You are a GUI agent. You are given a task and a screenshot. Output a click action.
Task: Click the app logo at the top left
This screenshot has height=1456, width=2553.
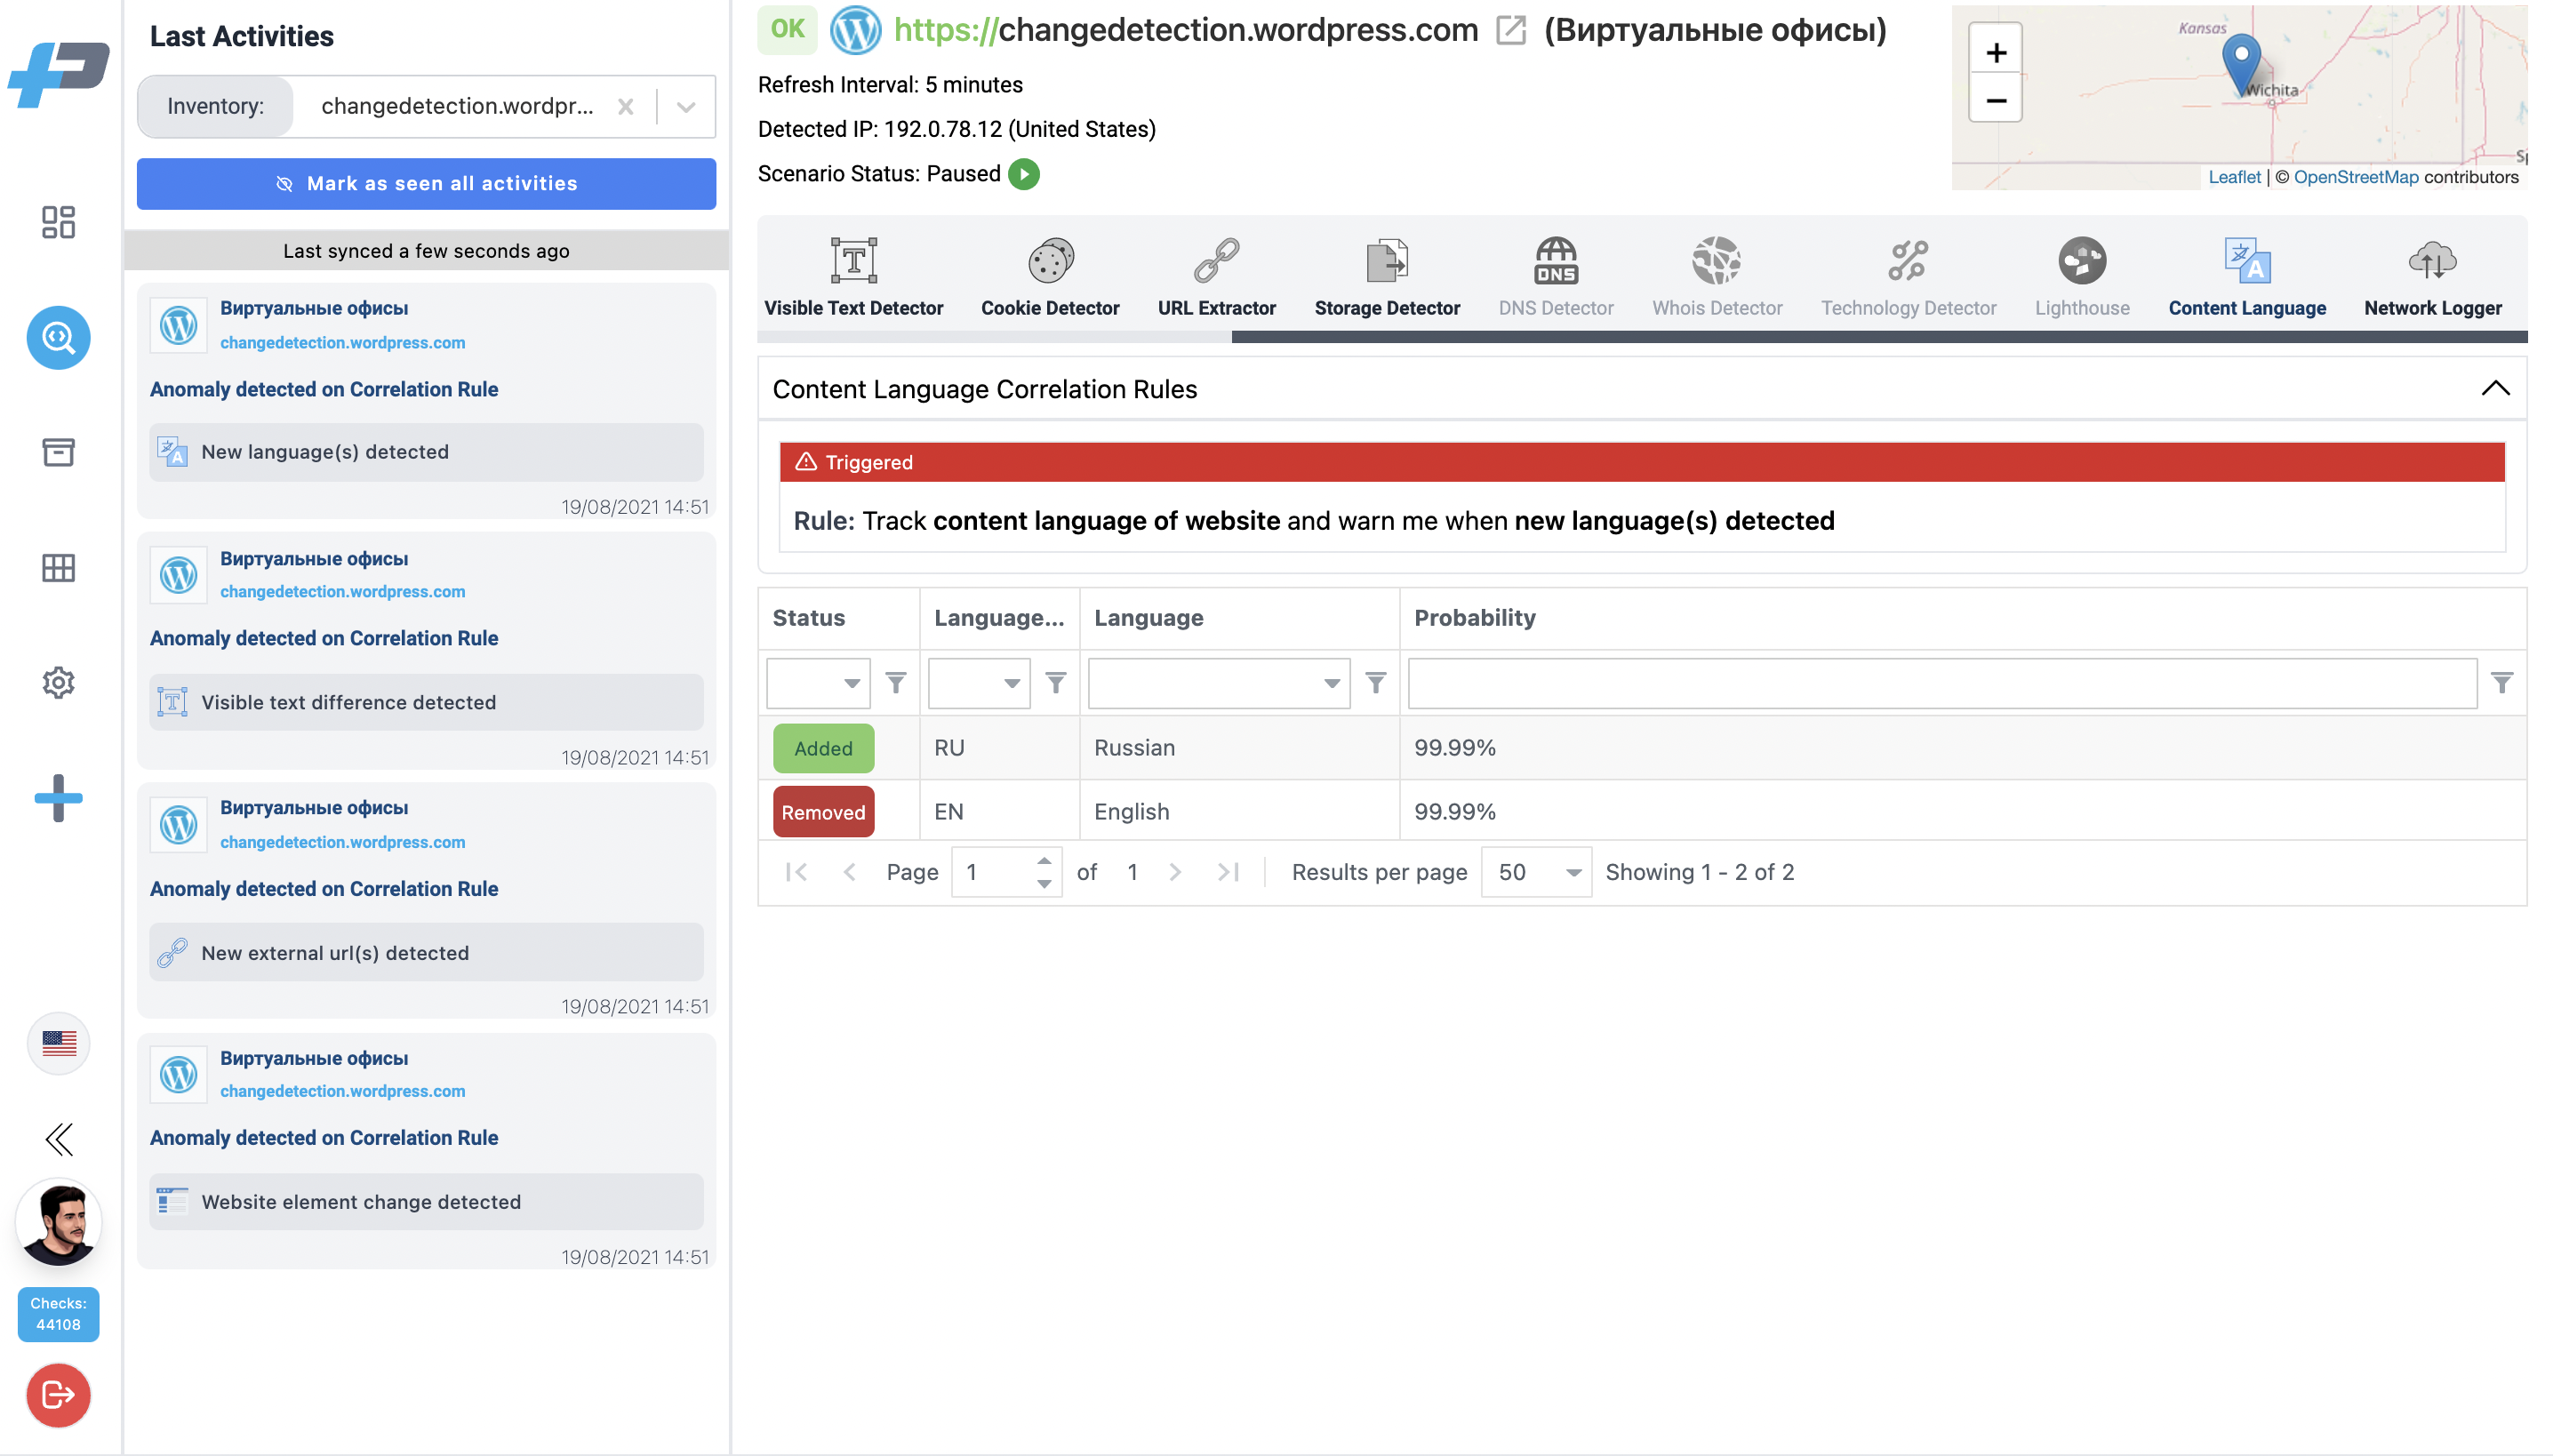[x=58, y=73]
